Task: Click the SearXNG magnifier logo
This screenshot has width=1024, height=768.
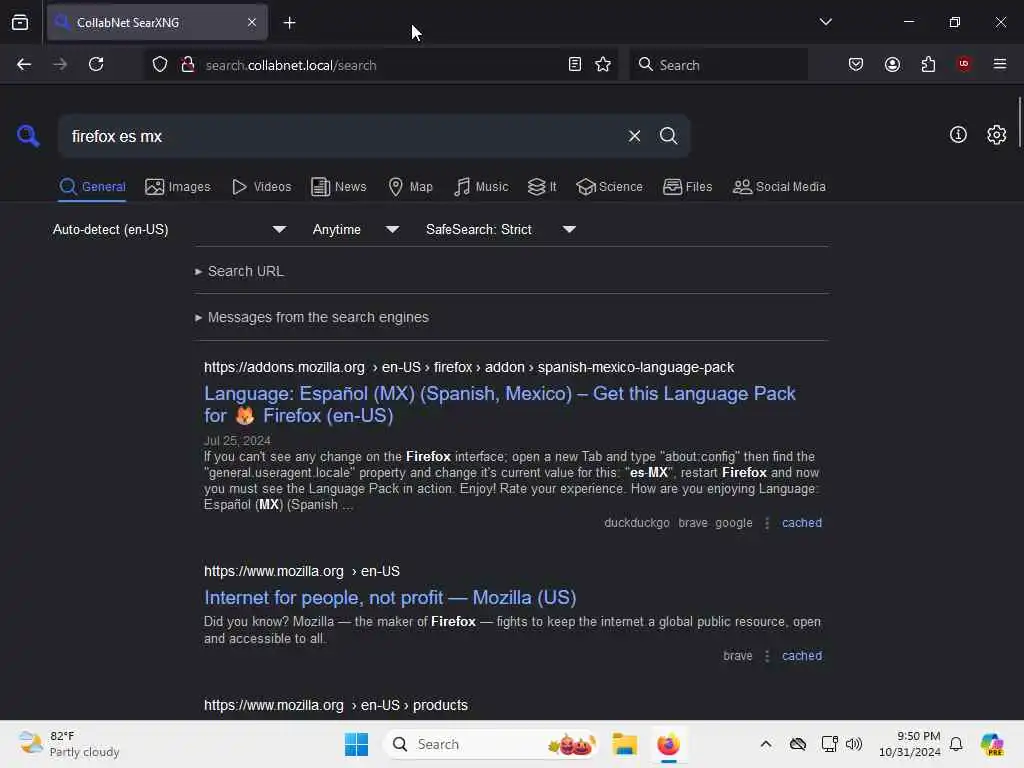Action: (x=28, y=136)
